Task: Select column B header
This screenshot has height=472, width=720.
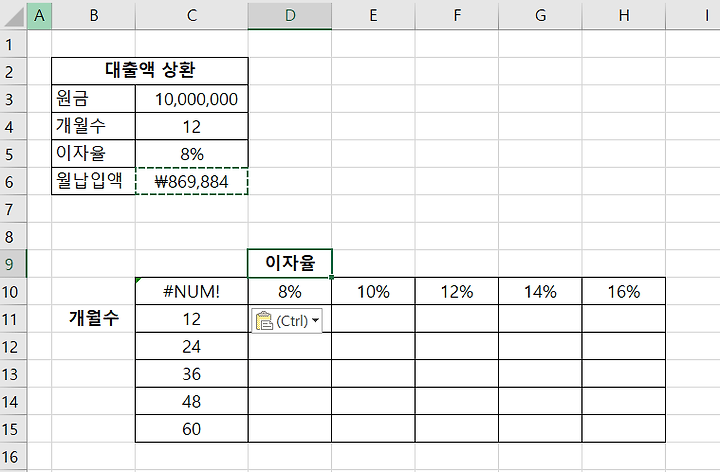Action: coord(94,16)
